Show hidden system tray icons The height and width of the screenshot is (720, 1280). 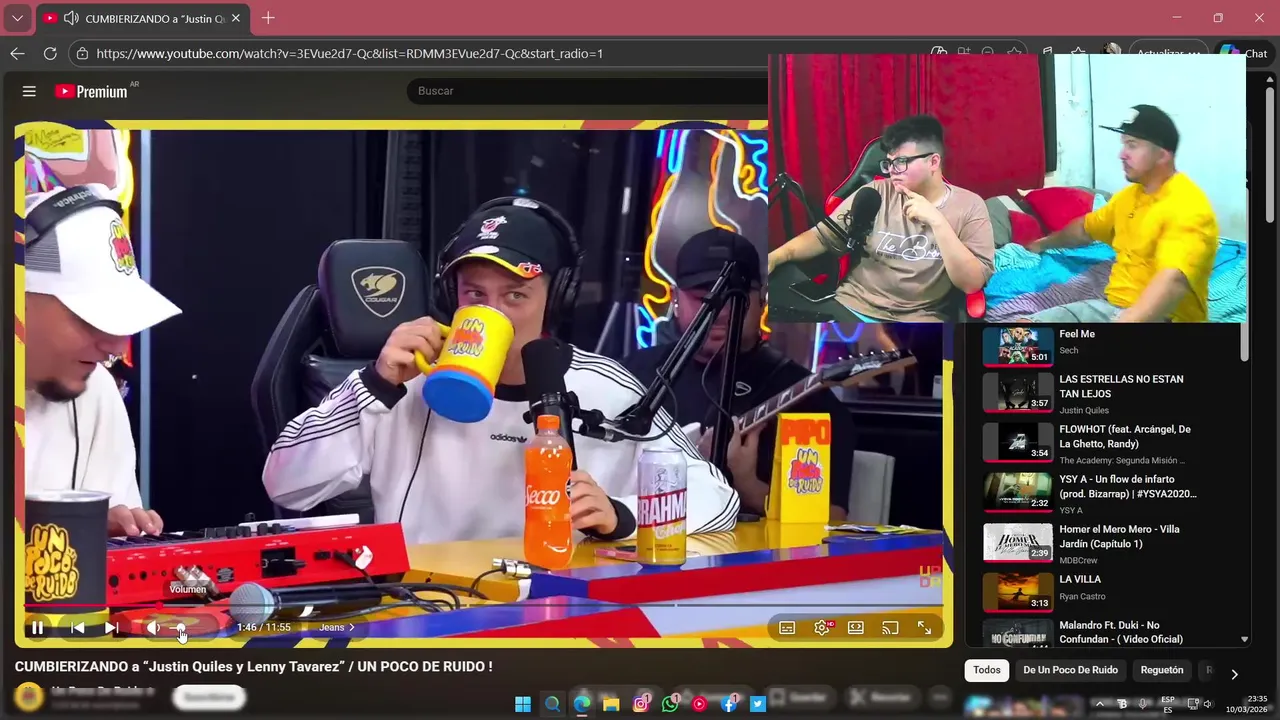(x=1099, y=704)
